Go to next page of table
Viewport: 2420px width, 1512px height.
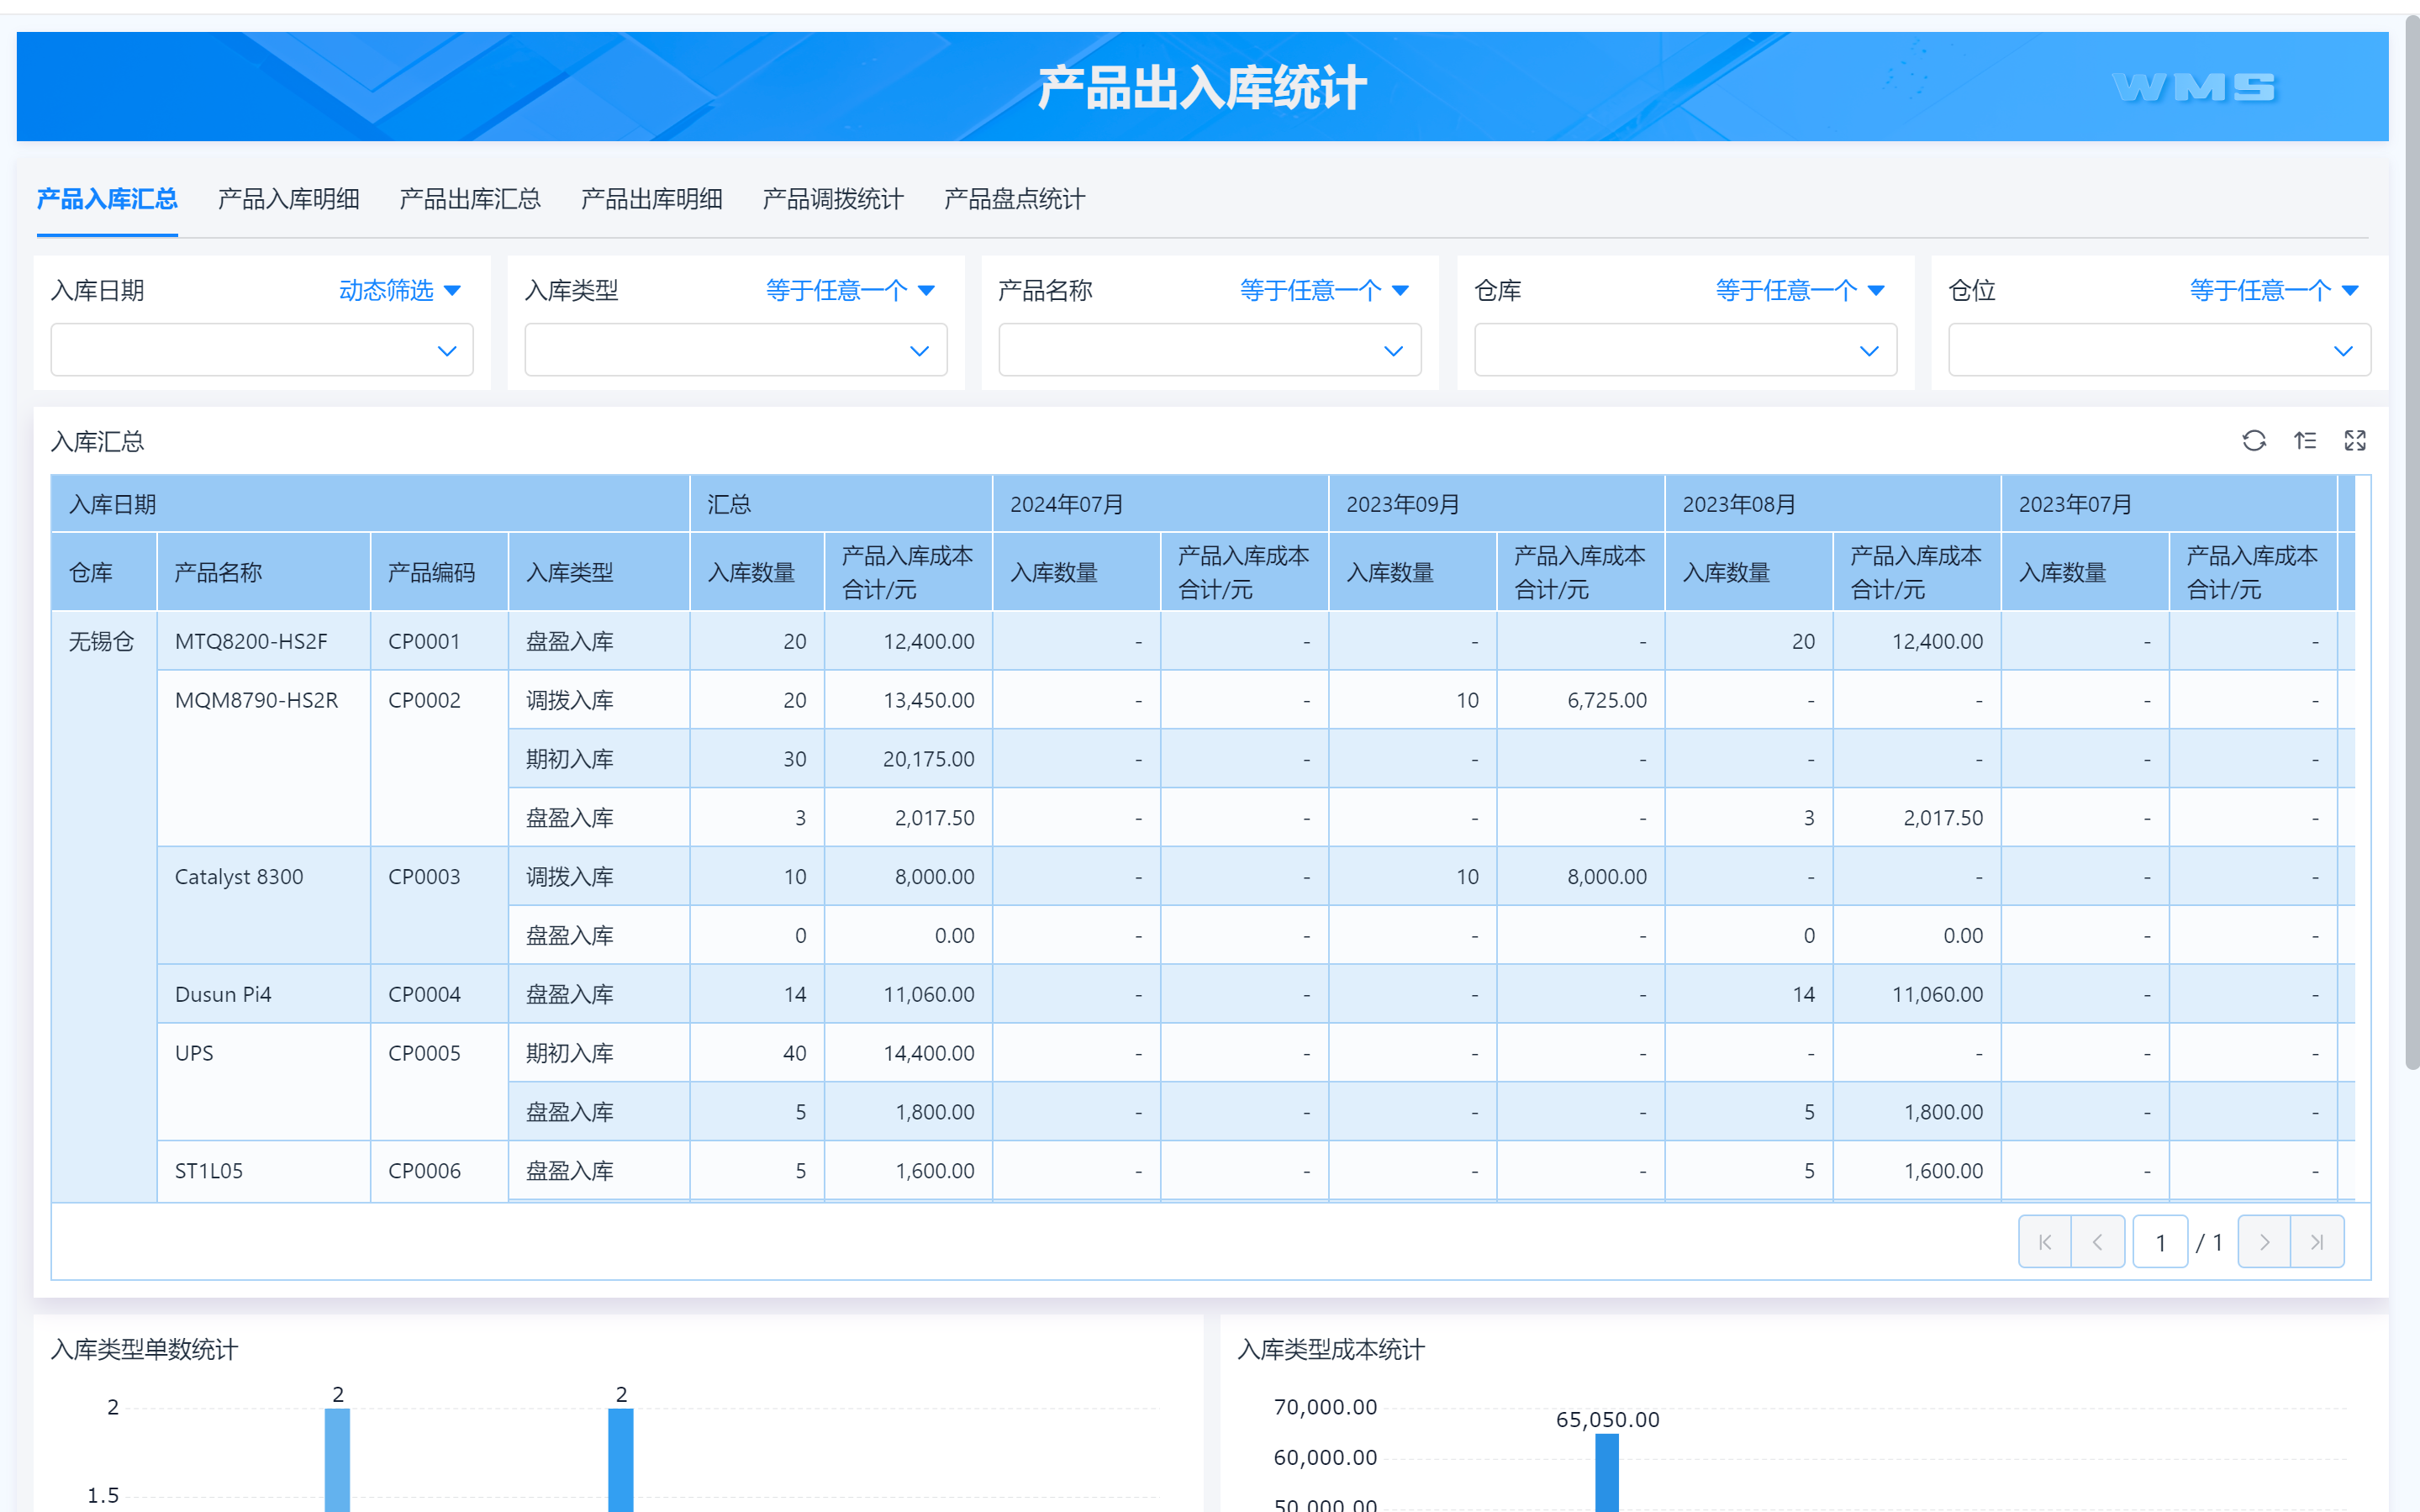click(2264, 1242)
